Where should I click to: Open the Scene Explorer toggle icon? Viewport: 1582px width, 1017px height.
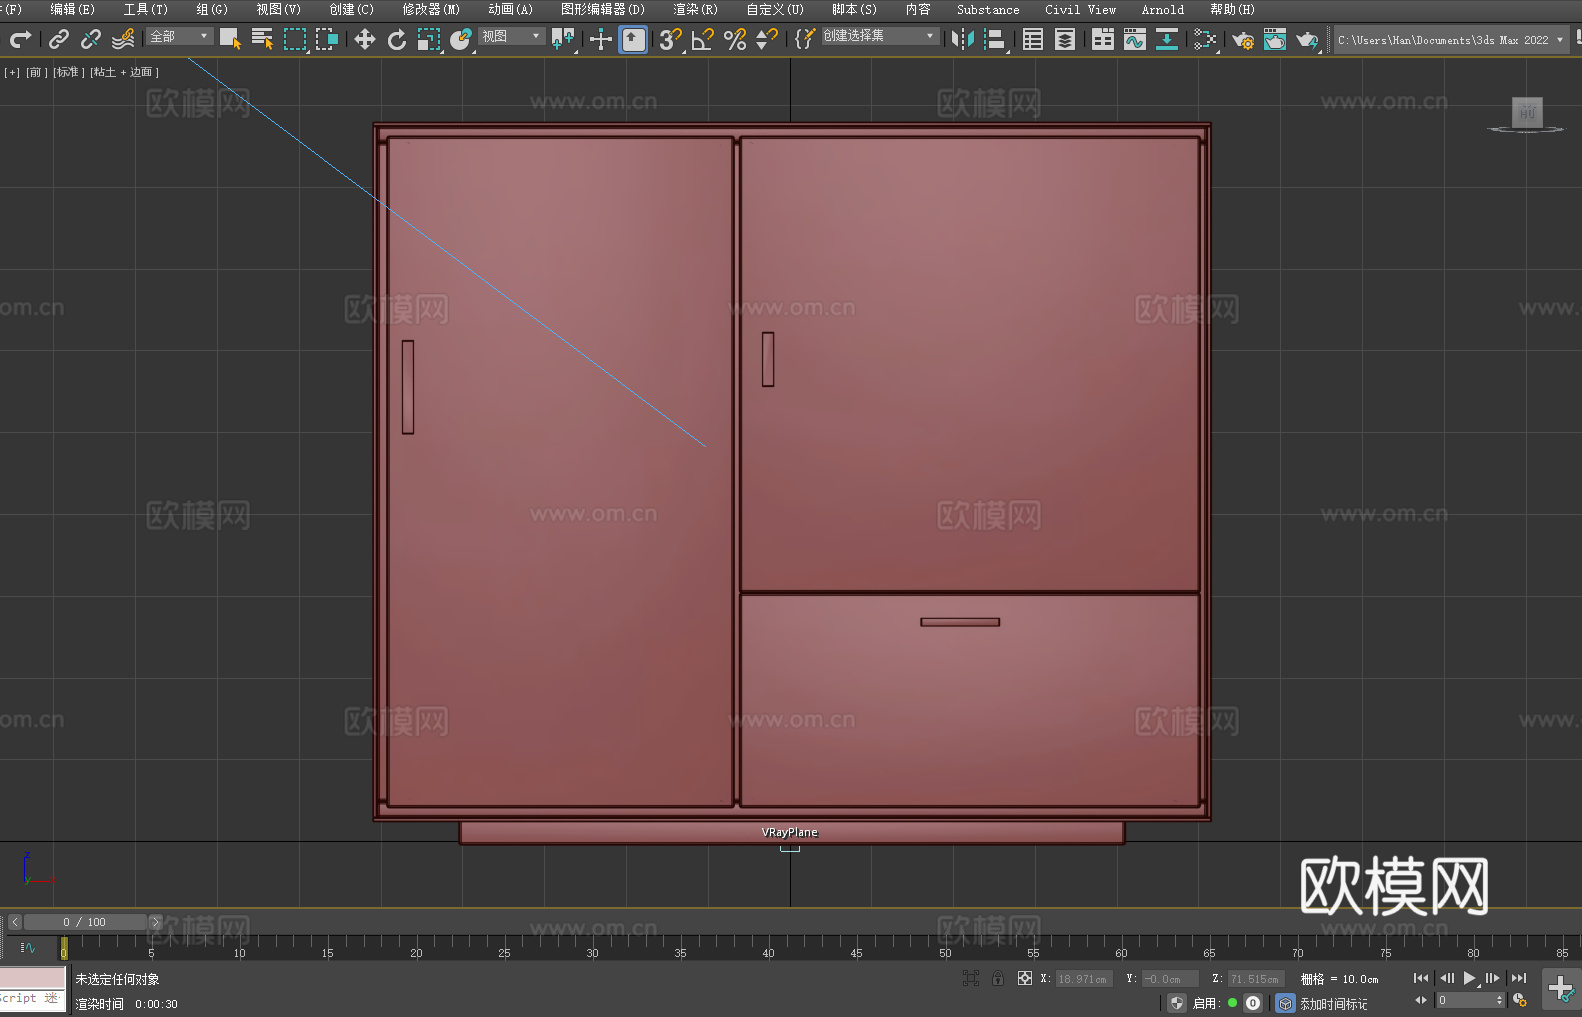[x=1033, y=39]
